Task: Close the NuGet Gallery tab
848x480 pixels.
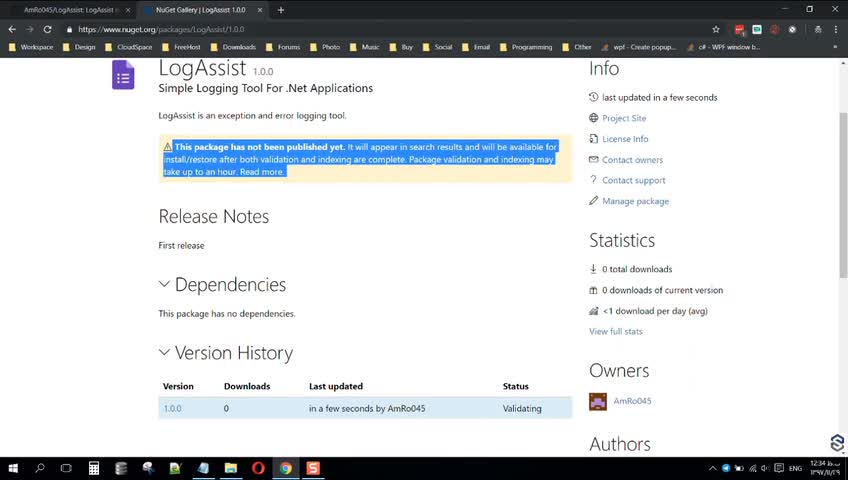Action: (260, 10)
